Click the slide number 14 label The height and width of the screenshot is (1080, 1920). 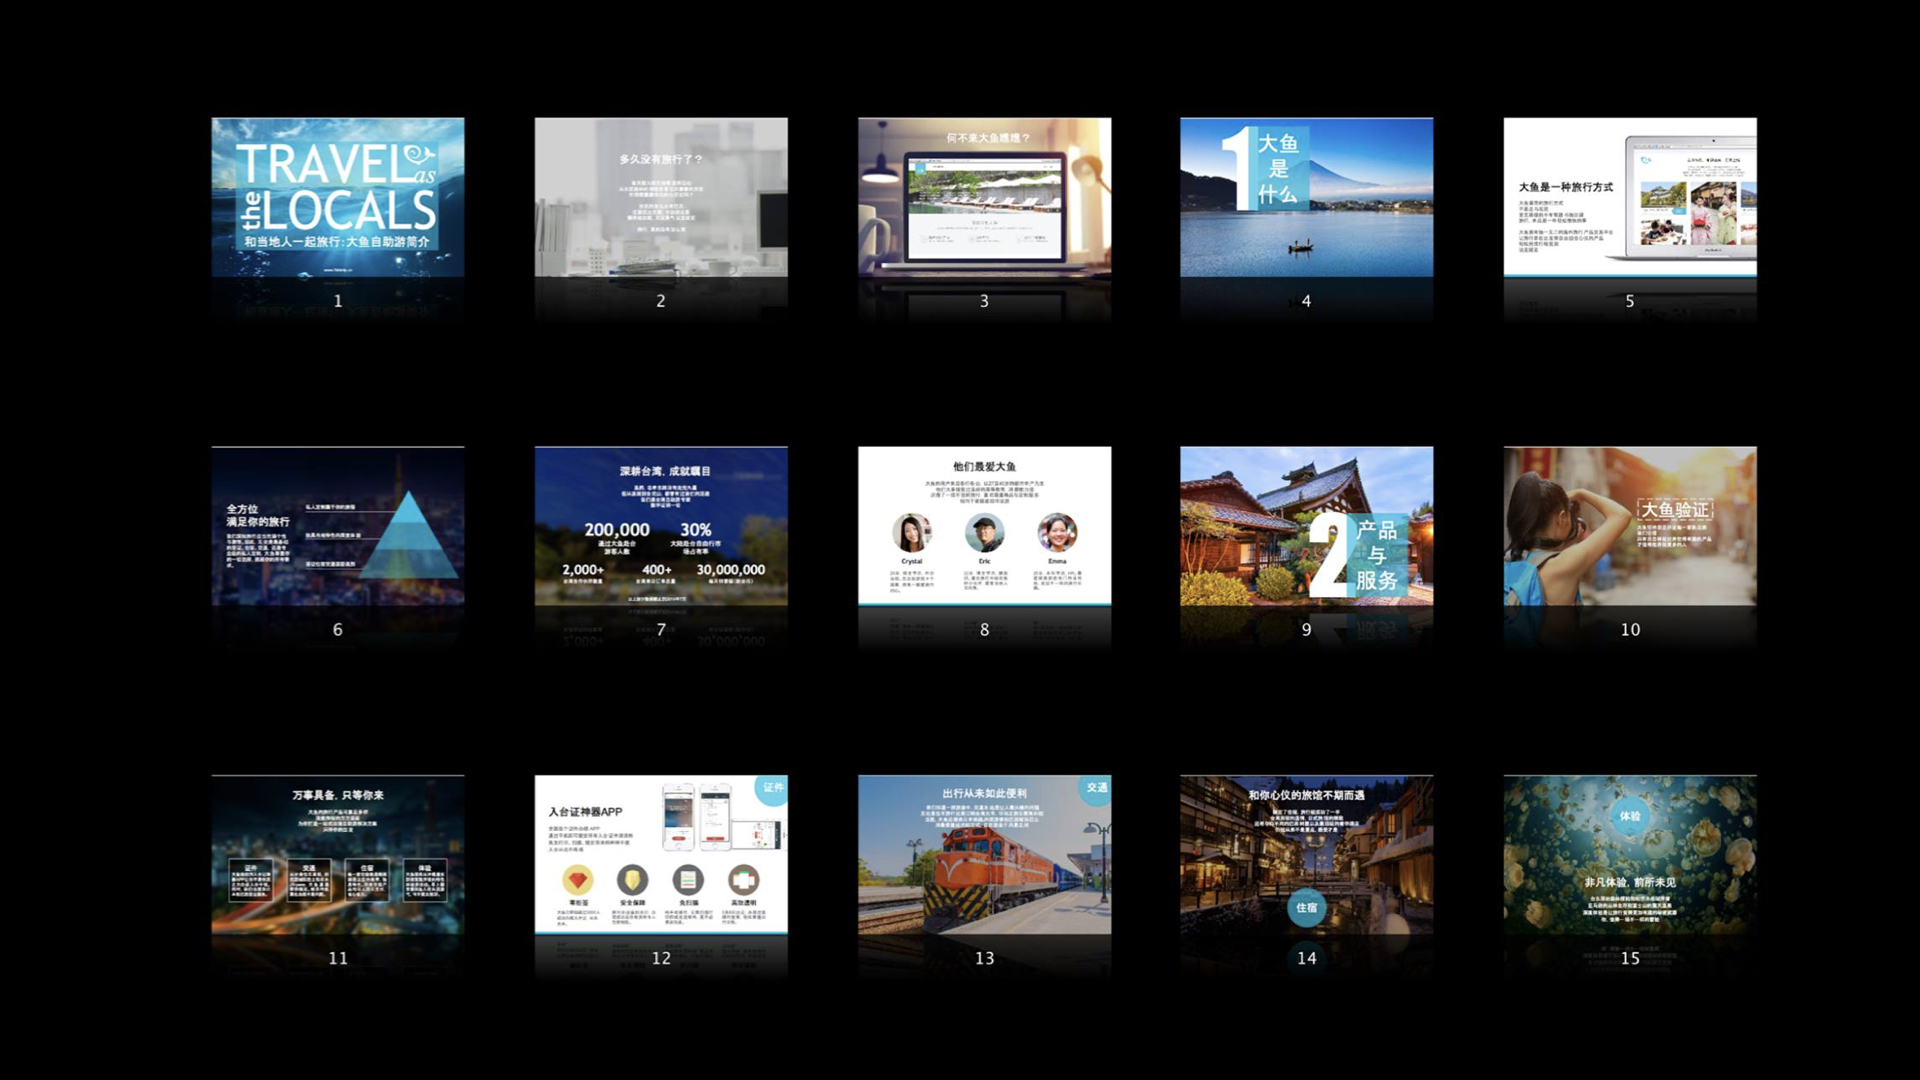point(1306,958)
